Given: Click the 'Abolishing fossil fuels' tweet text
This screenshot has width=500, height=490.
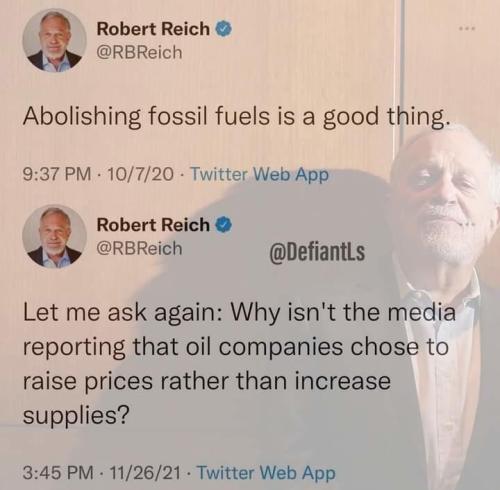Looking at the screenshot, I should [x=234, y=117].
